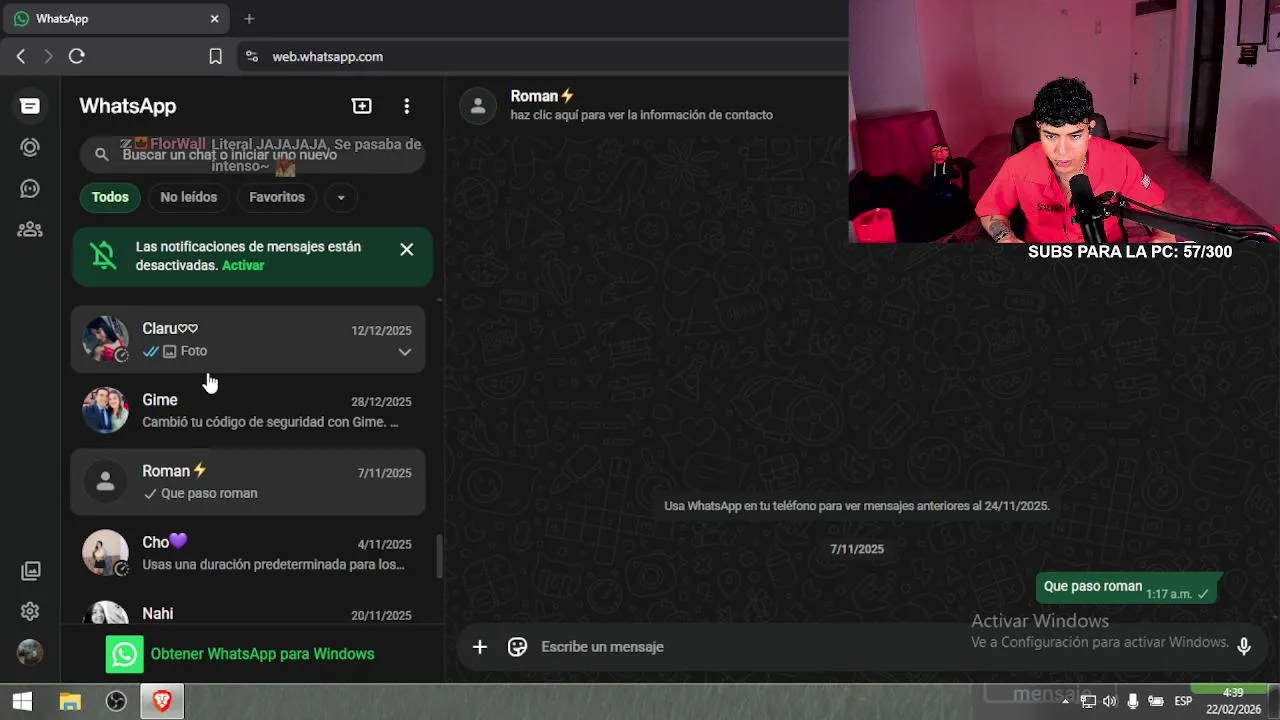Click the site settings icon in address bar

click(251, 57)
